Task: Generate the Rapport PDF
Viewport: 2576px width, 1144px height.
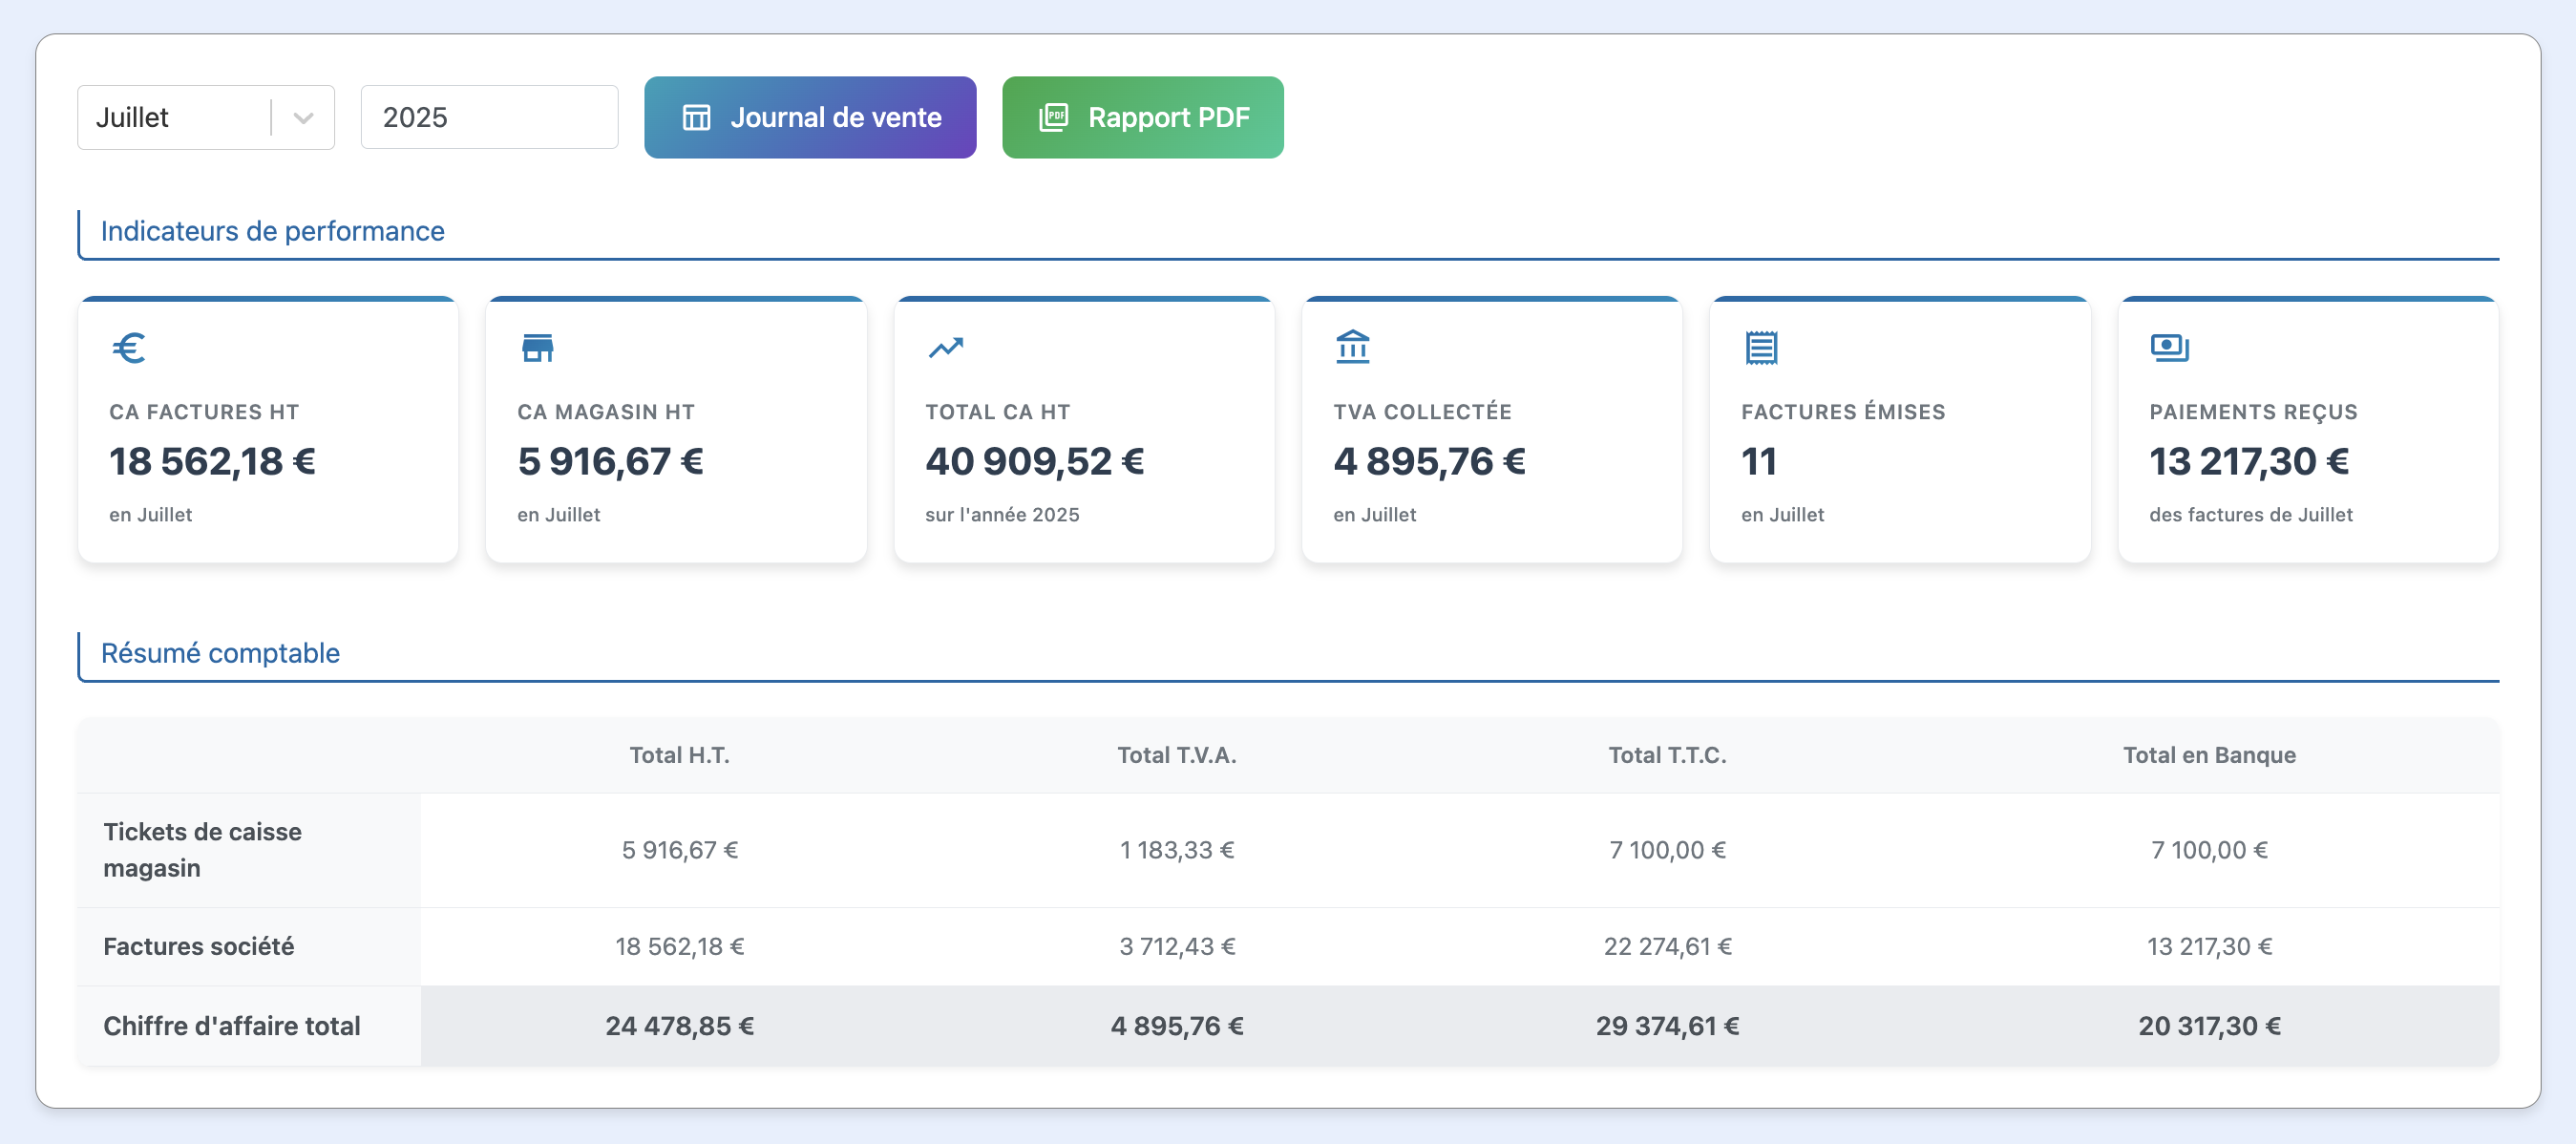Action: 1167,118
